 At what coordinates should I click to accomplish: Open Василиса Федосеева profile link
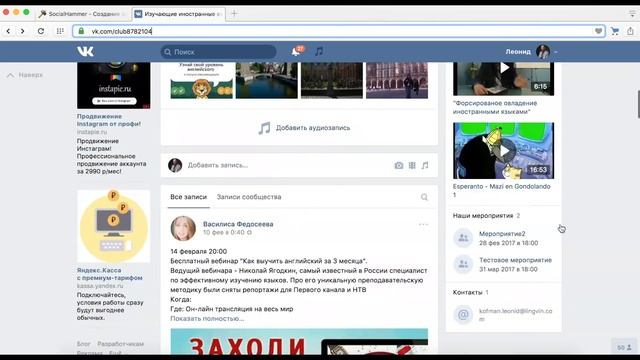click(x=238, y=224)
